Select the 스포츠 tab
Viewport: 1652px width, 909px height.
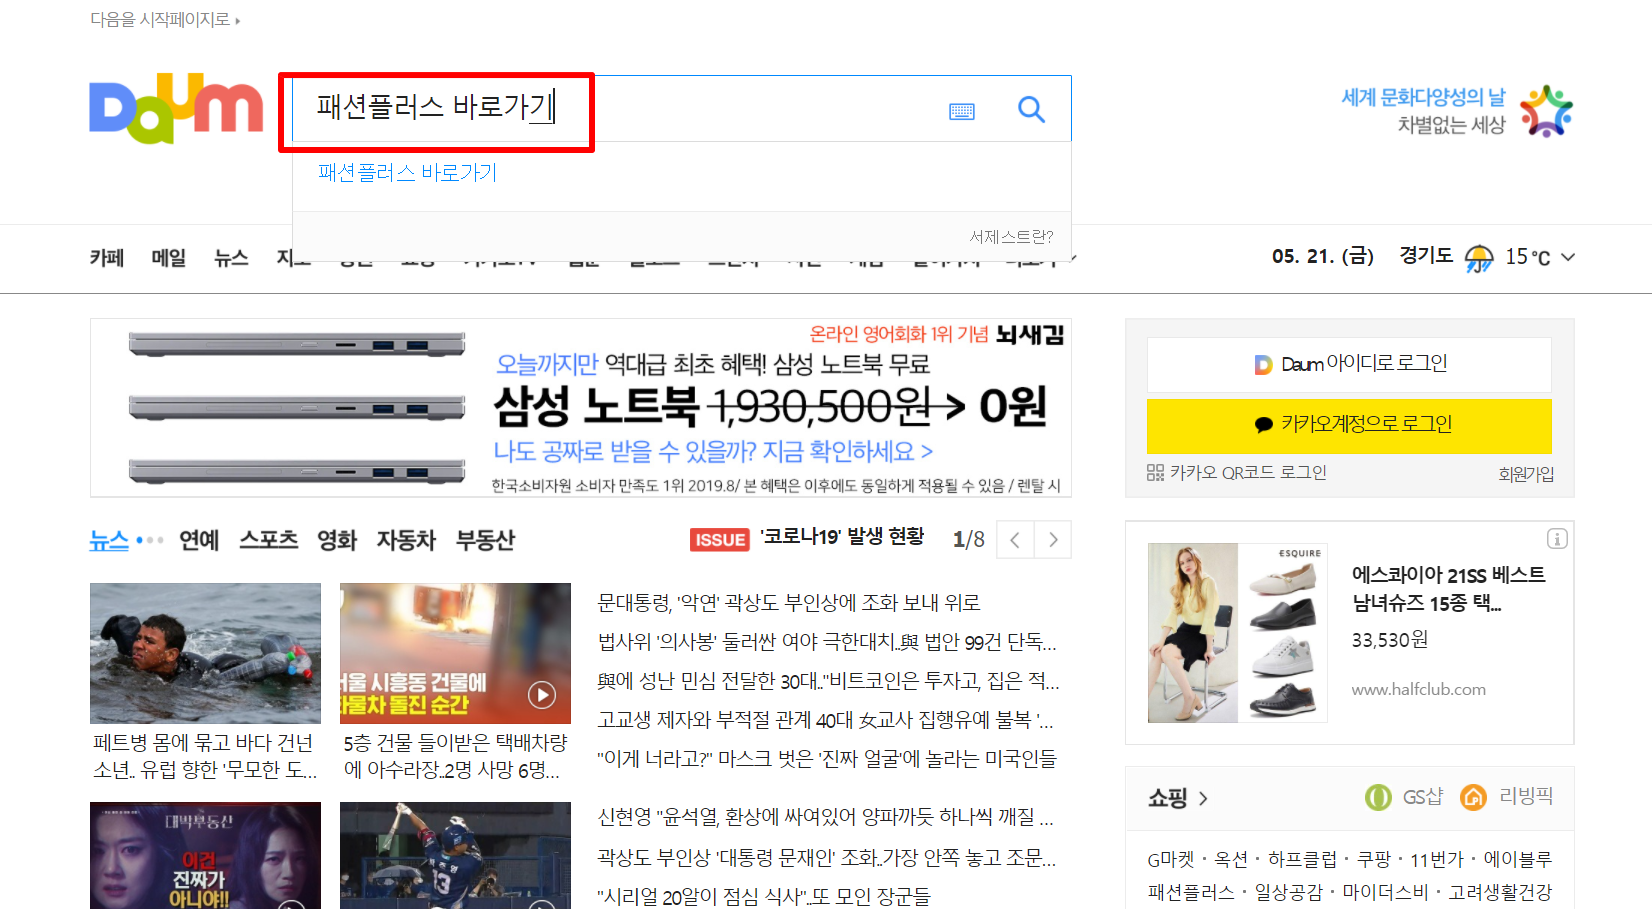click(x=269, y=540)
